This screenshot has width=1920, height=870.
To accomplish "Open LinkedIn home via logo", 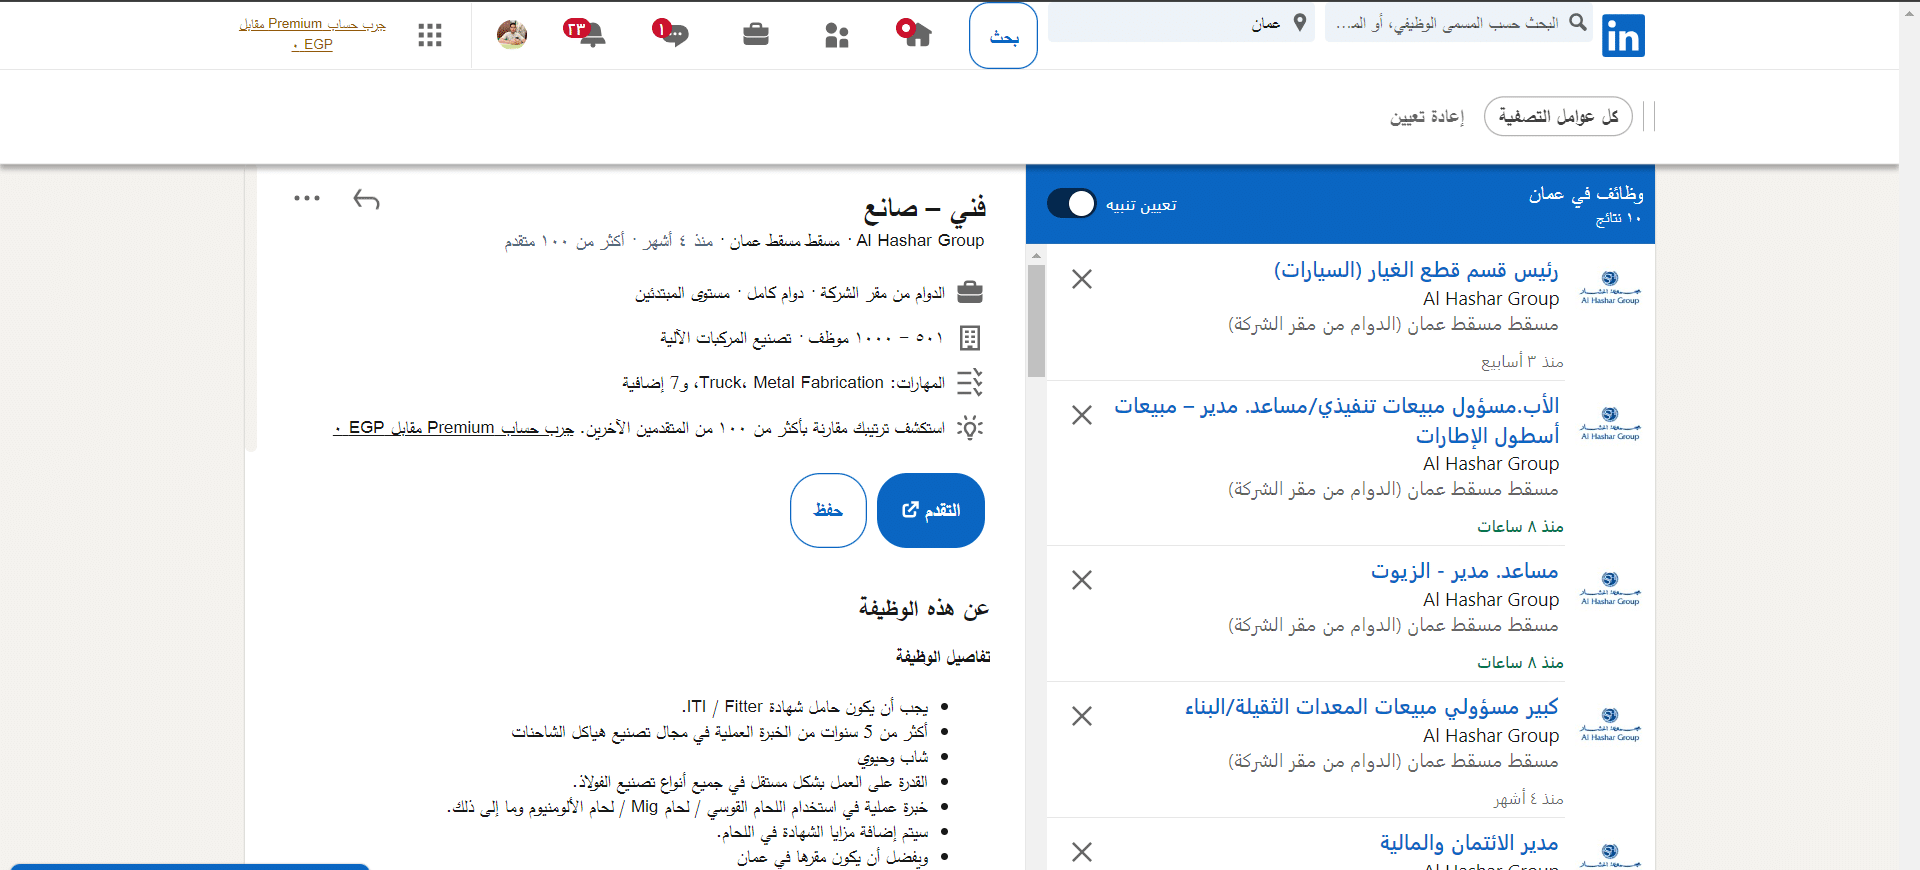I will pos(1623,36).
